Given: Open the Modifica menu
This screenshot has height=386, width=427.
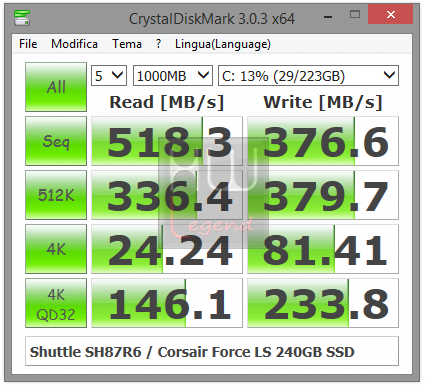Looking at the screenshot, I should (74, 44).
